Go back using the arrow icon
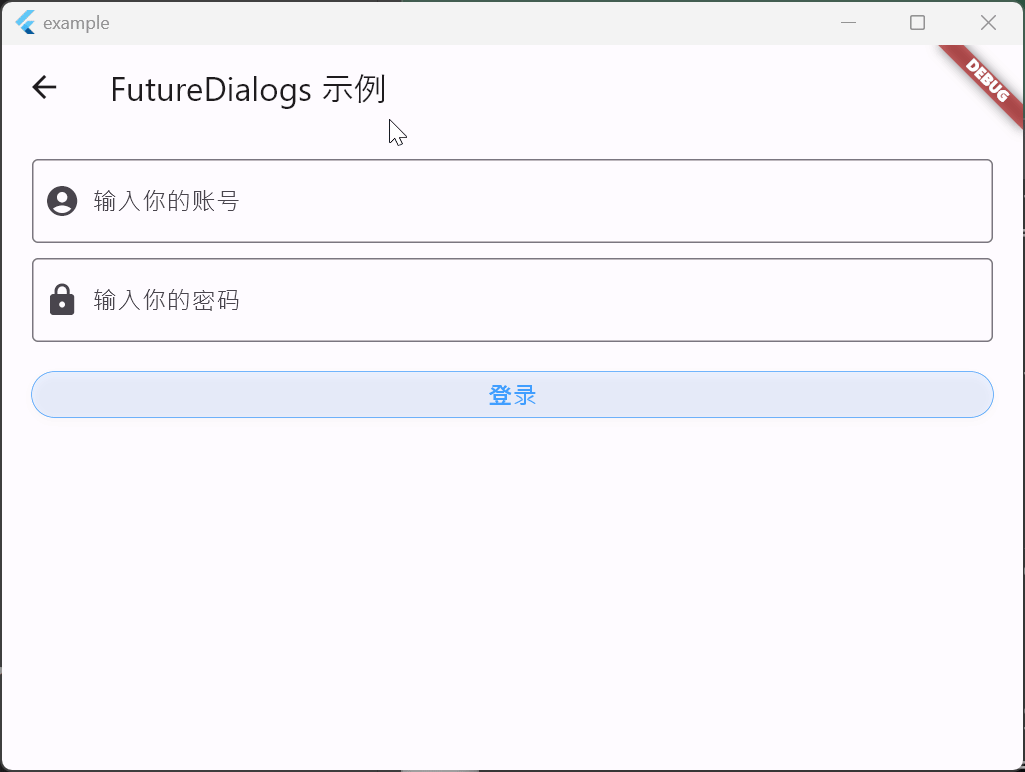 44,88
